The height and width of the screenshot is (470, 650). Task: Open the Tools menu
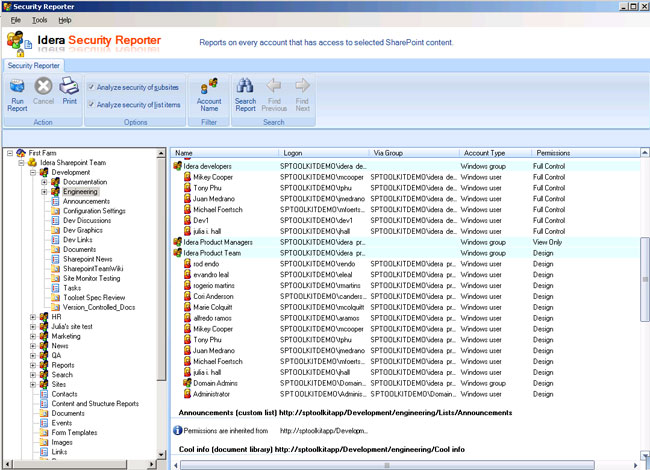click(x=40, y=20)
